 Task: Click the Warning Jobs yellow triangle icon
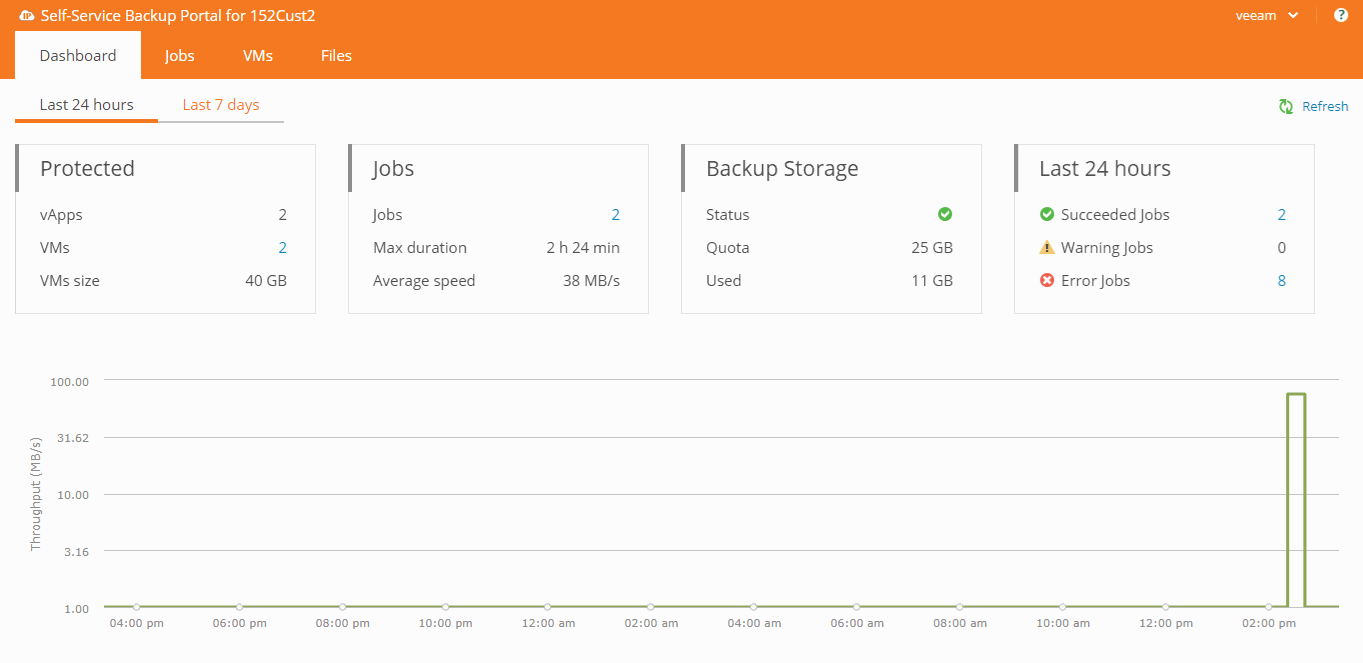click(1047, 248)
